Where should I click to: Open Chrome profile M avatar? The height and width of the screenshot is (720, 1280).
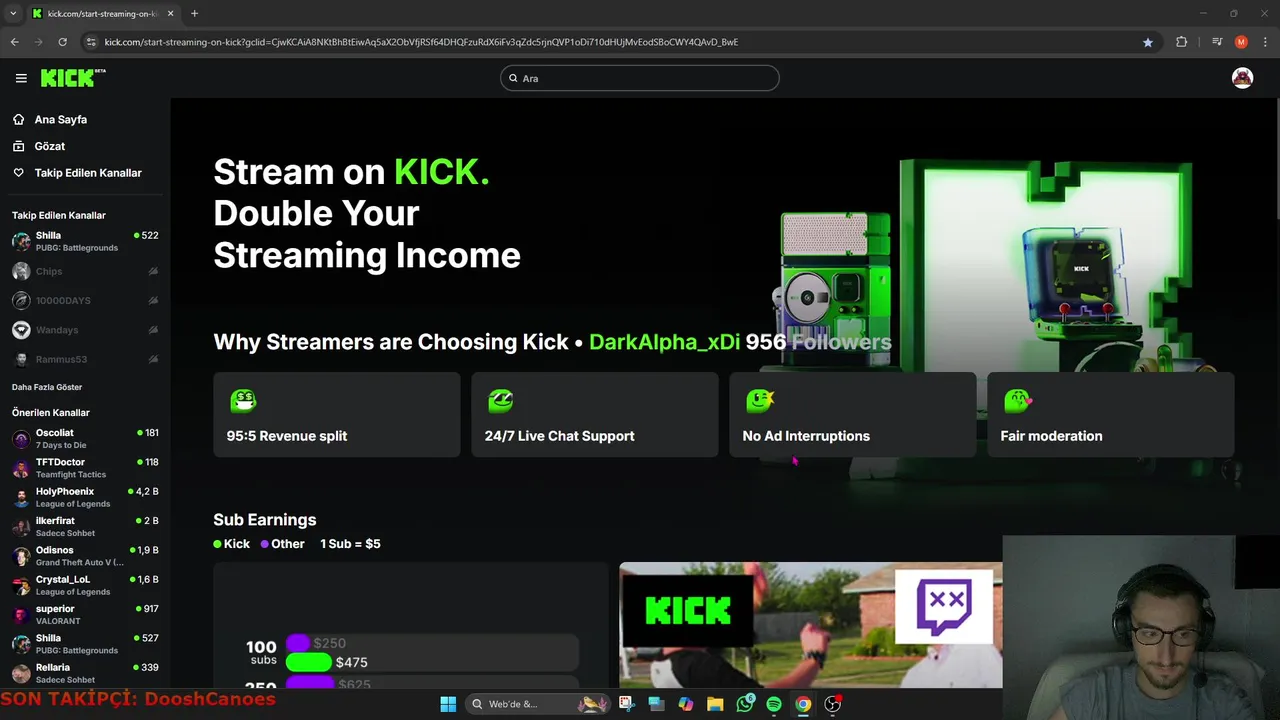pos(1241,42)
